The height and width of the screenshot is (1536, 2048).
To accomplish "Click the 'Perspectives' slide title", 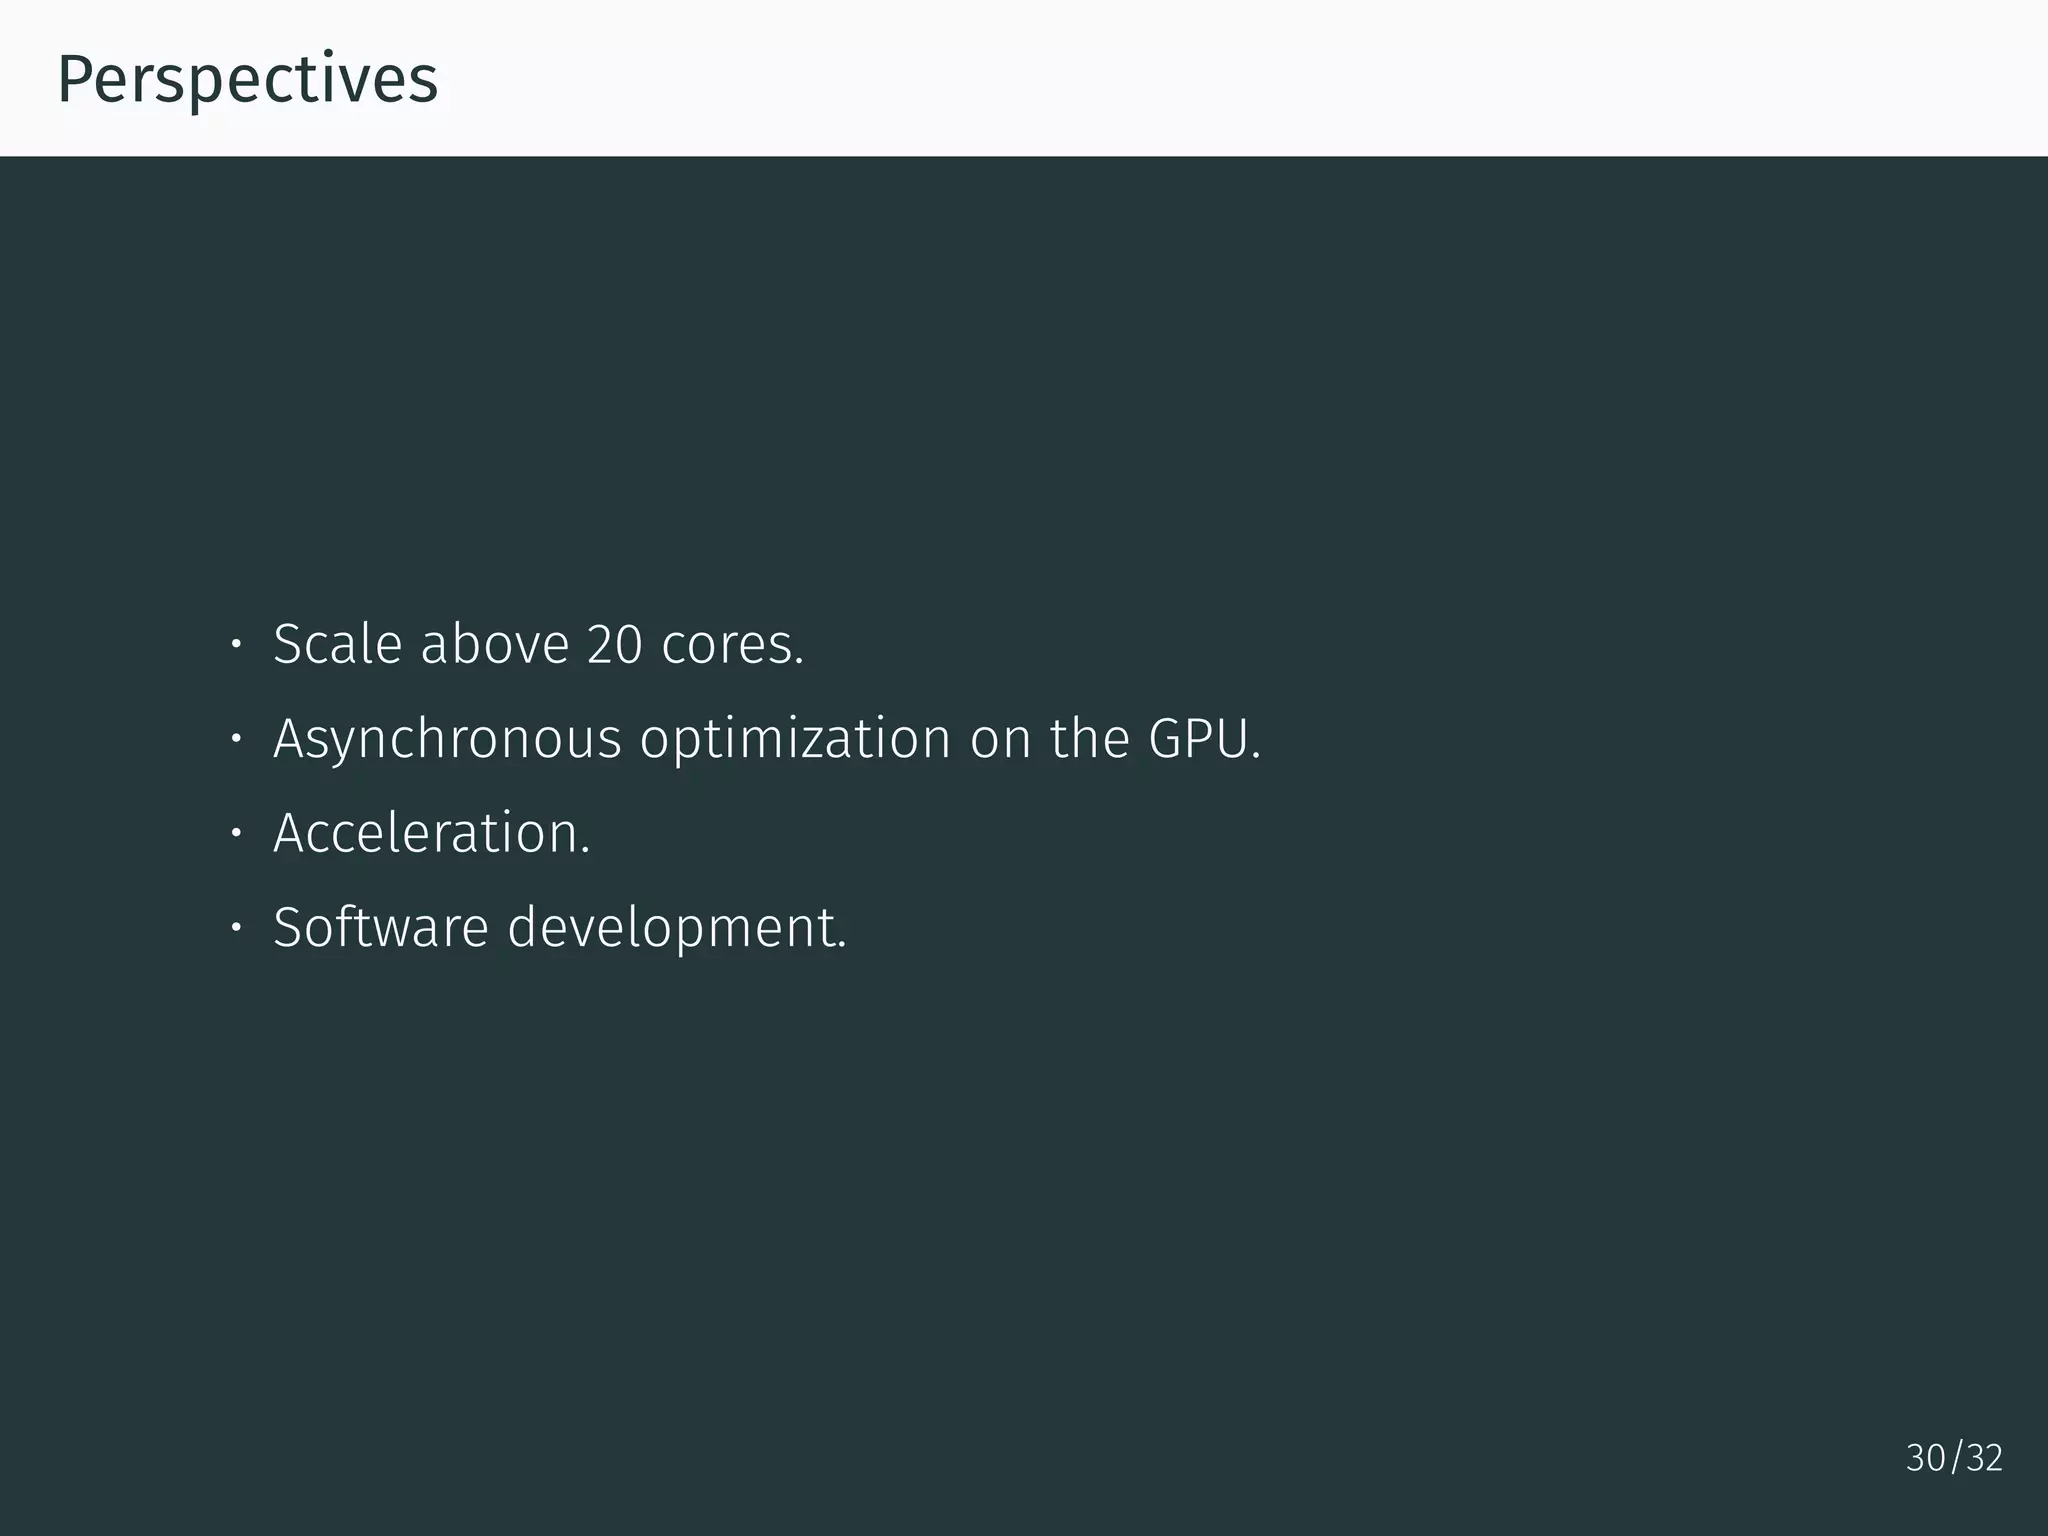I will pos(248,80).
